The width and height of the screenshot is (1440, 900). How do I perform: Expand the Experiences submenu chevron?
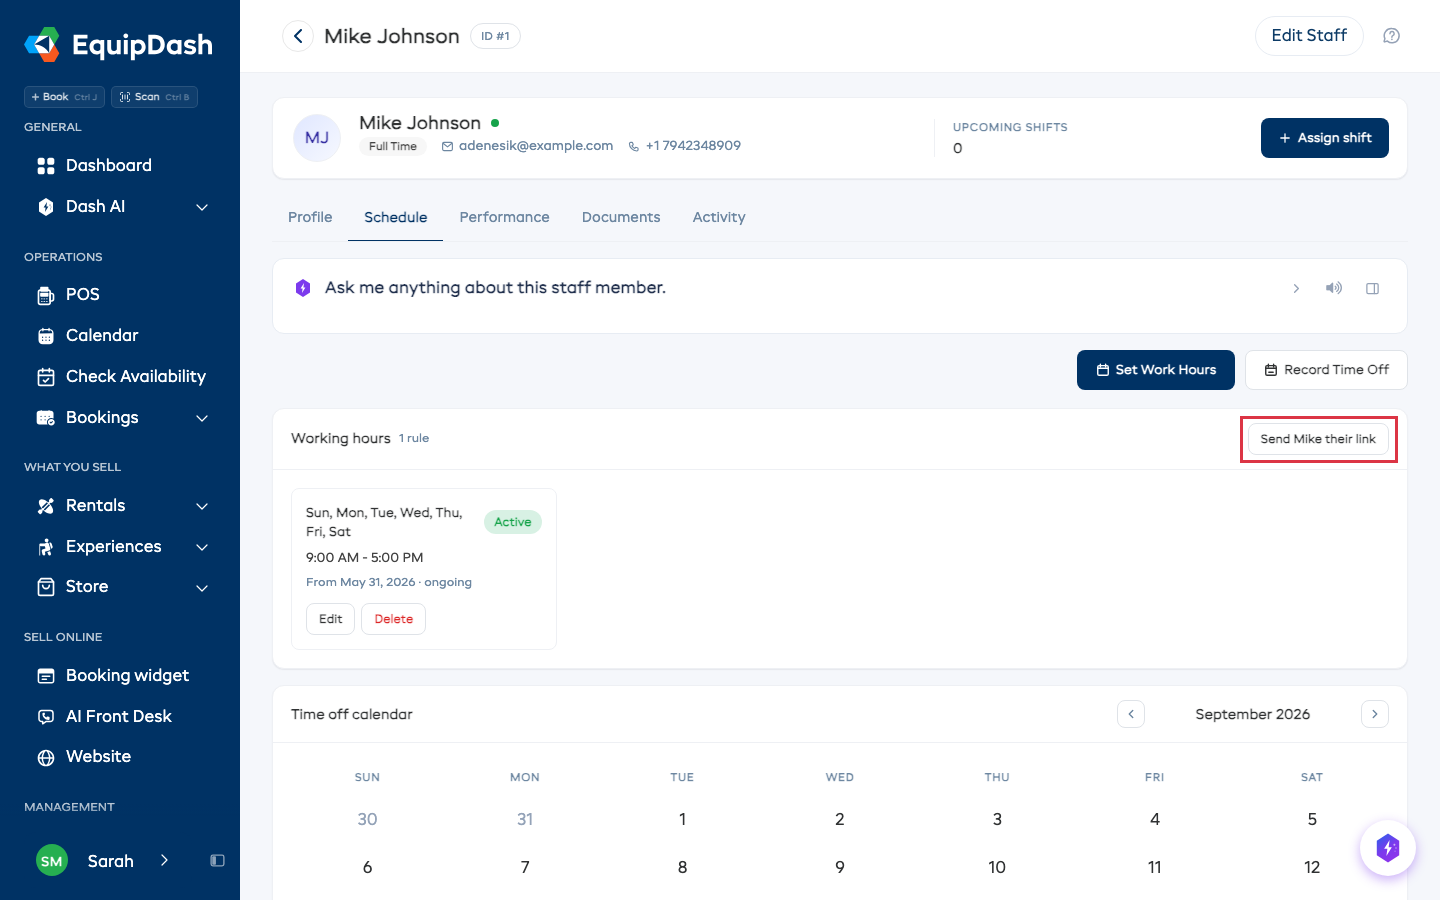point(202,547)
